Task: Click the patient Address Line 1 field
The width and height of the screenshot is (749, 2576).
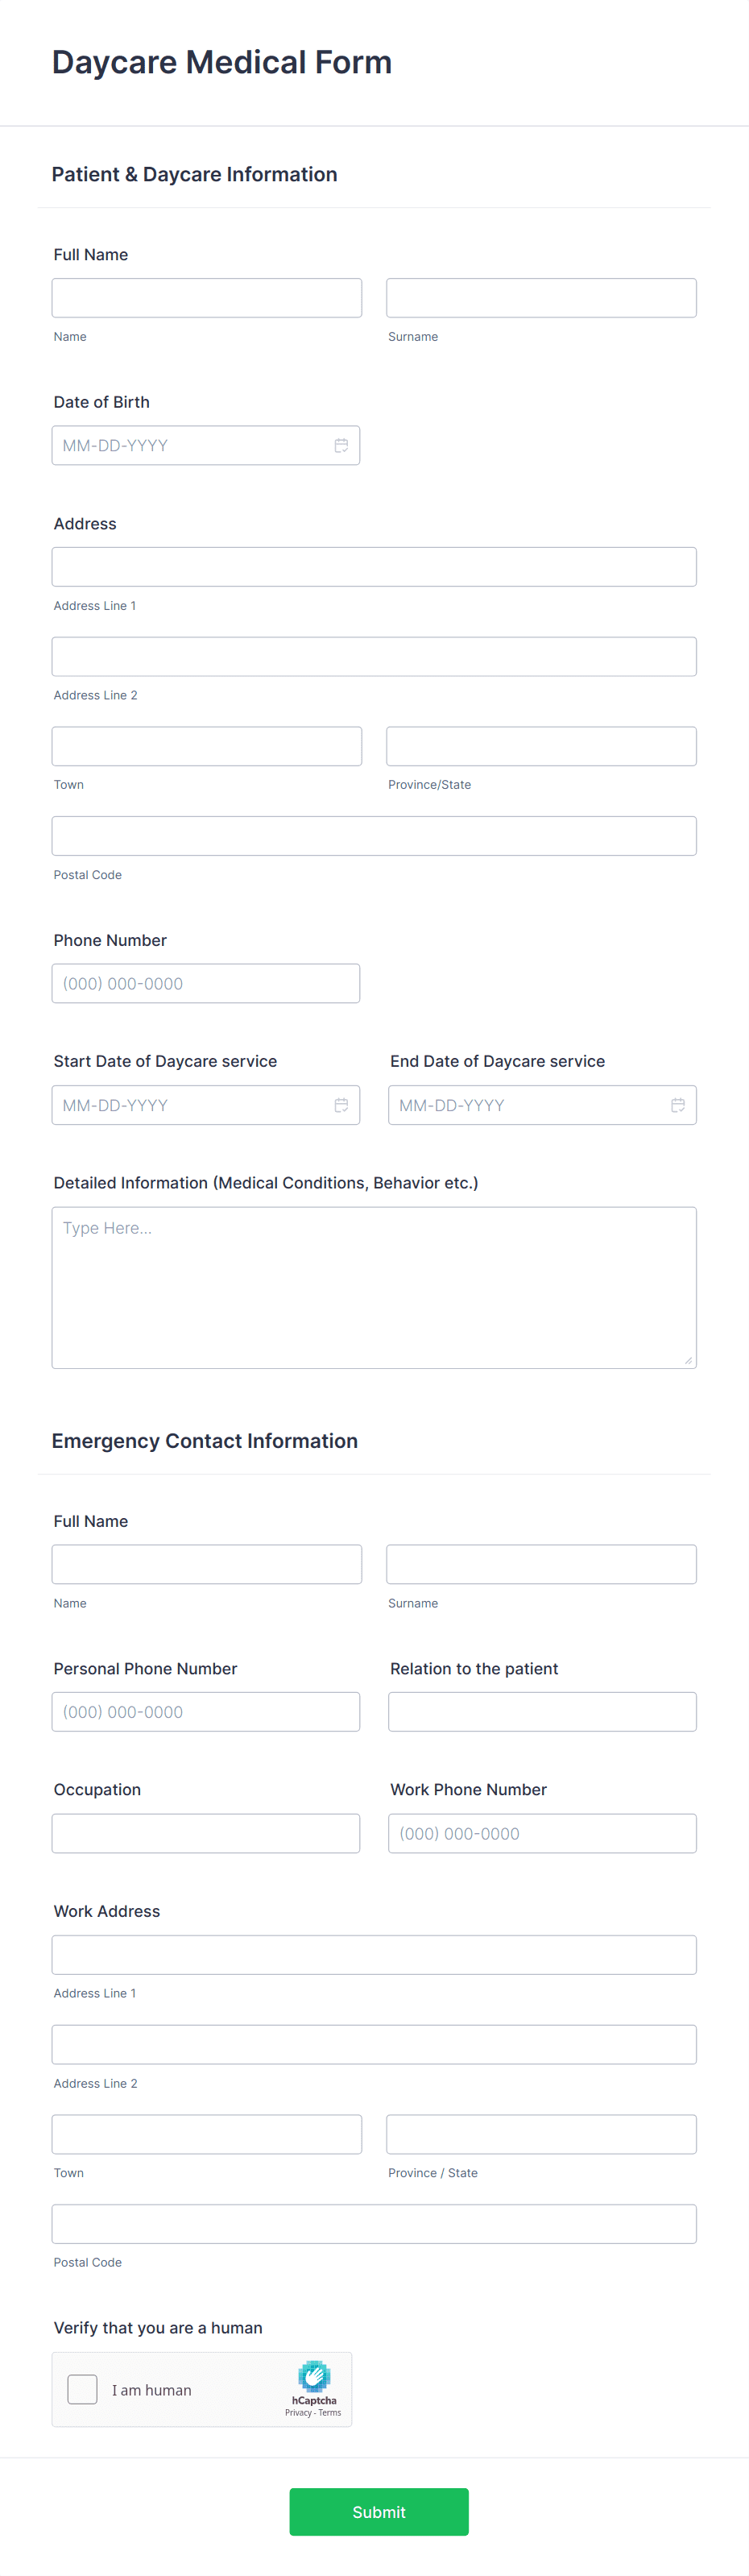Action: coord(374,566)
